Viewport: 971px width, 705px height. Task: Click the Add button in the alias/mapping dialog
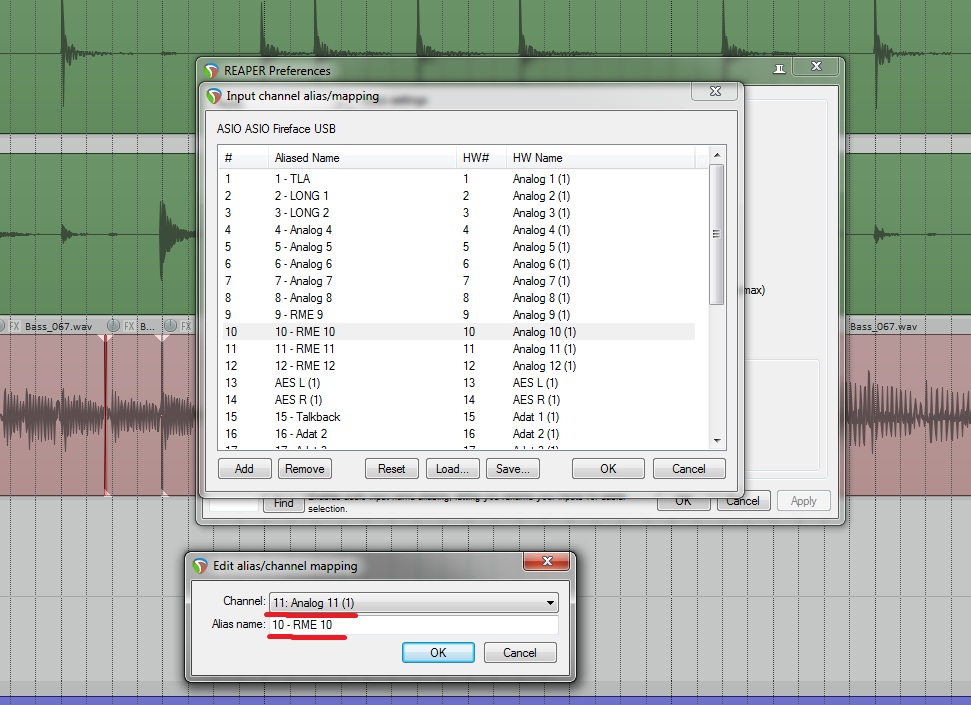pos(244,468)
